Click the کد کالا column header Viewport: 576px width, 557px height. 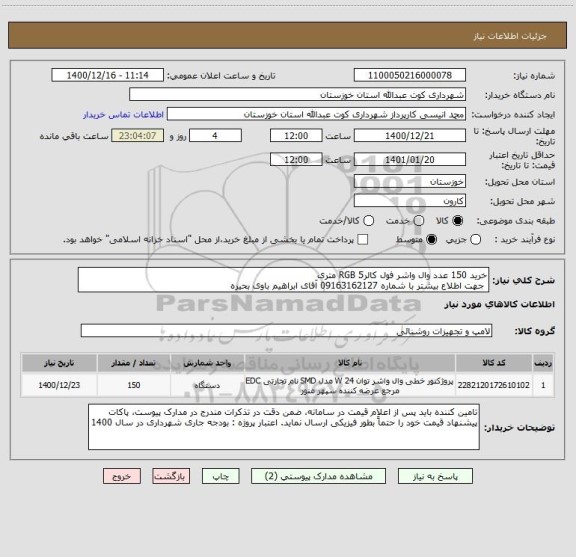coord(494,363)
